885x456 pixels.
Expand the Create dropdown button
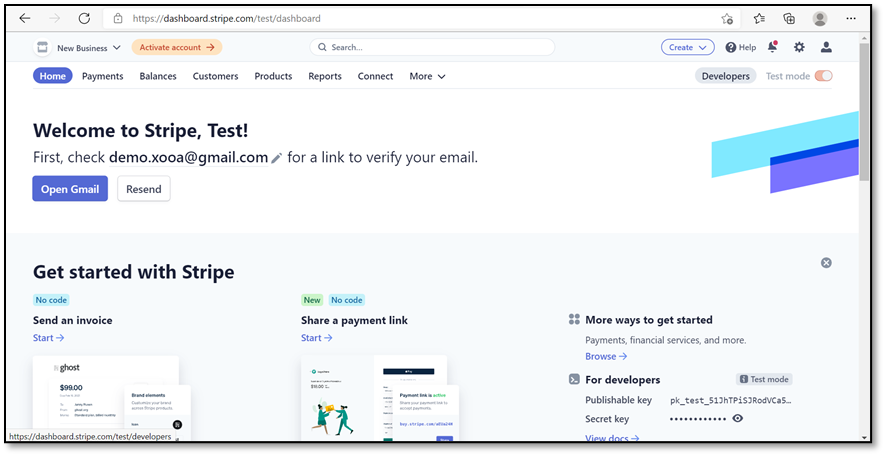(x=687, y=47)
